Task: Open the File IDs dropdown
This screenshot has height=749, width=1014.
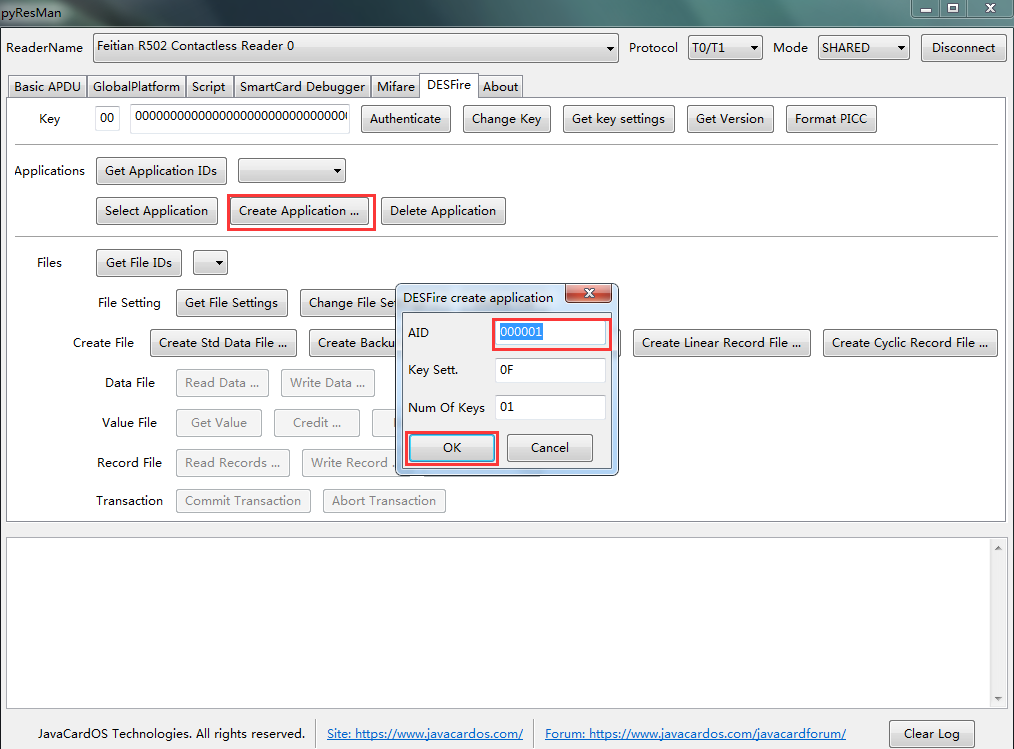Action: pyautogui.click(x=211, y=263)
